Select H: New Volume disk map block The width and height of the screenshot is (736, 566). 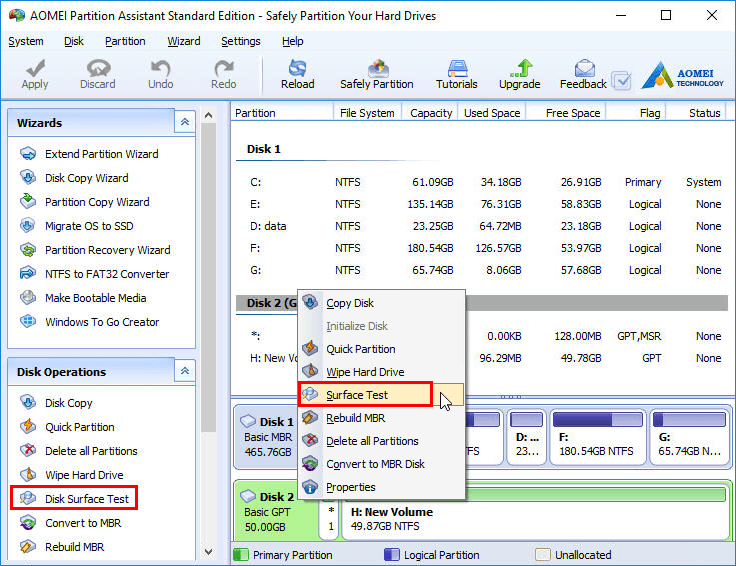[535, 512]
